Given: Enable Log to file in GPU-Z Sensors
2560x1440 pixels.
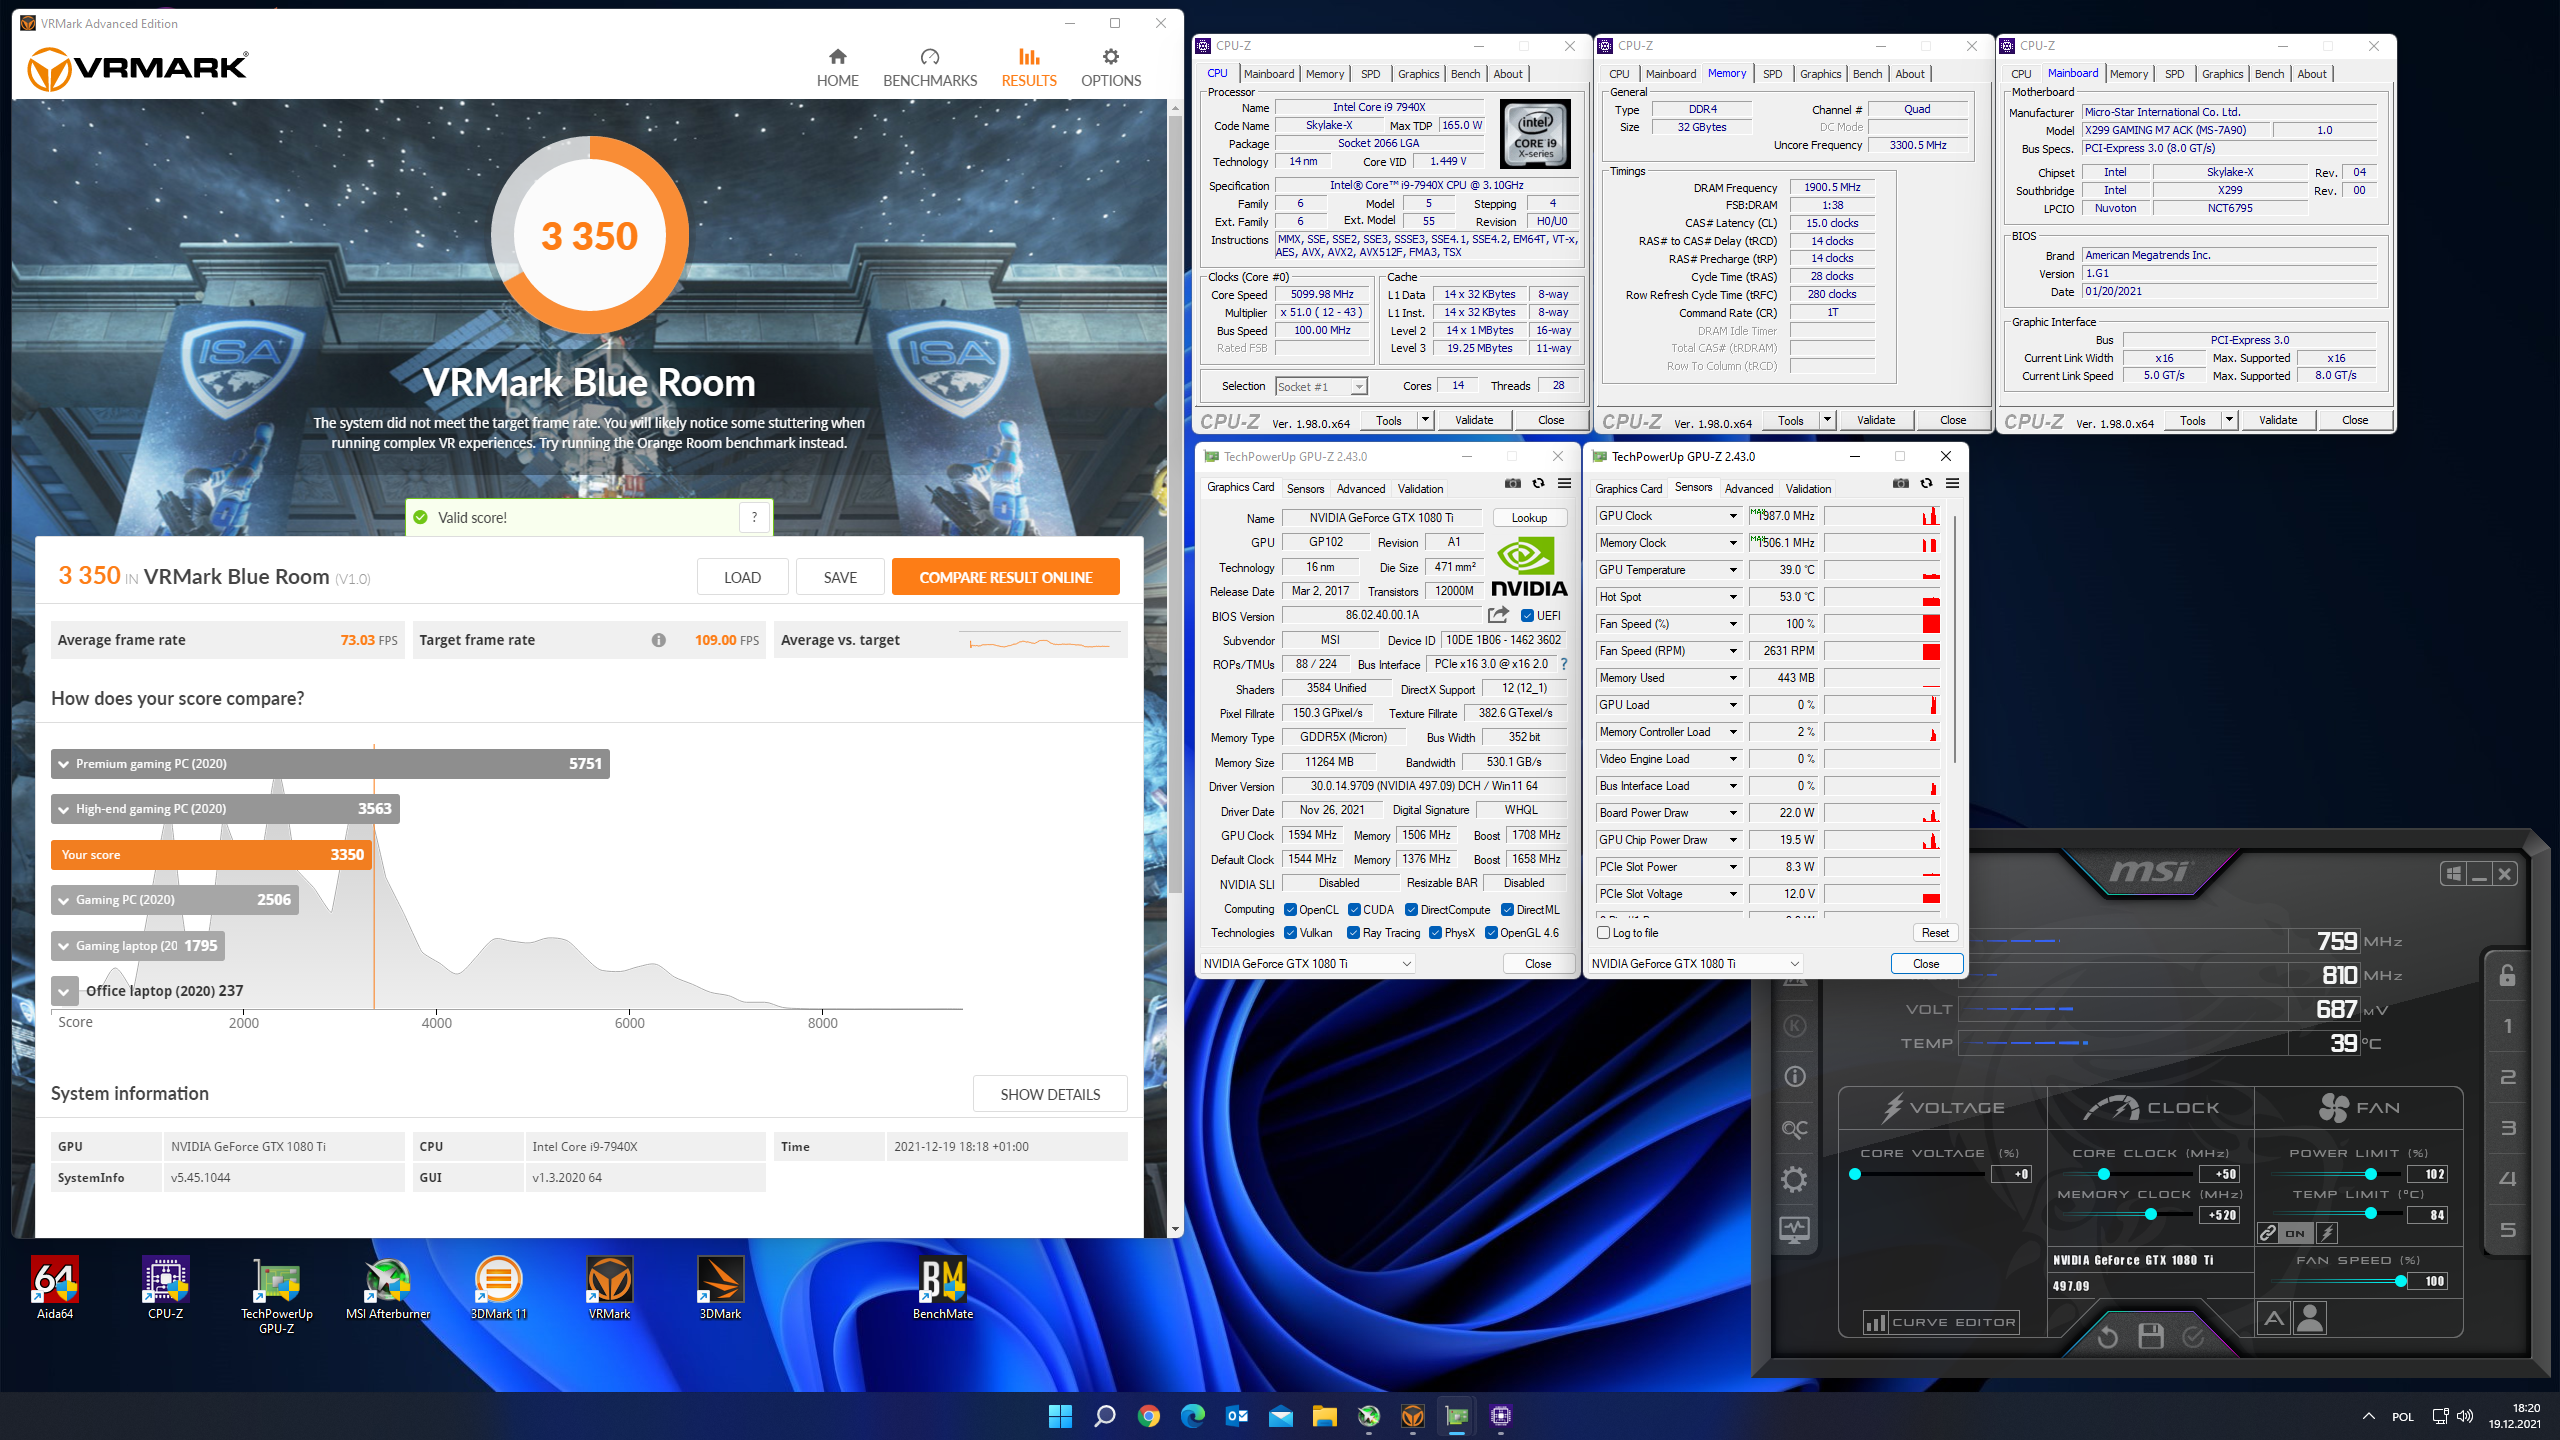Looking at the screenshot, I should point(1603,933).
